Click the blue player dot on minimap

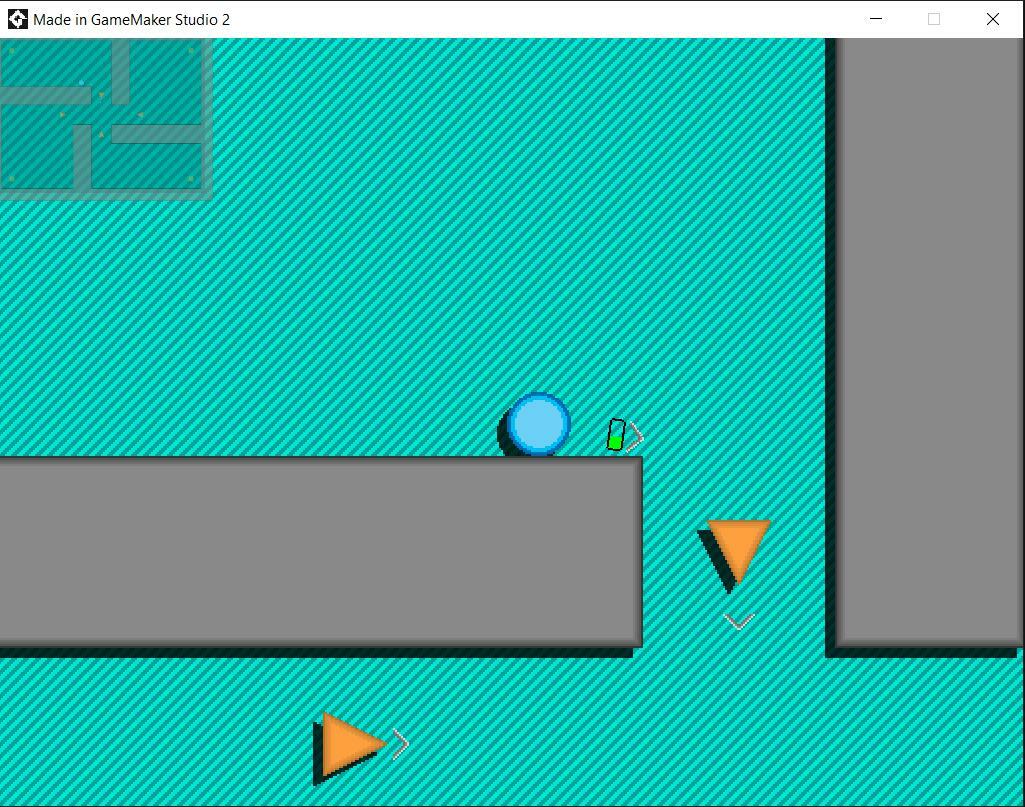tap(81, 83)
